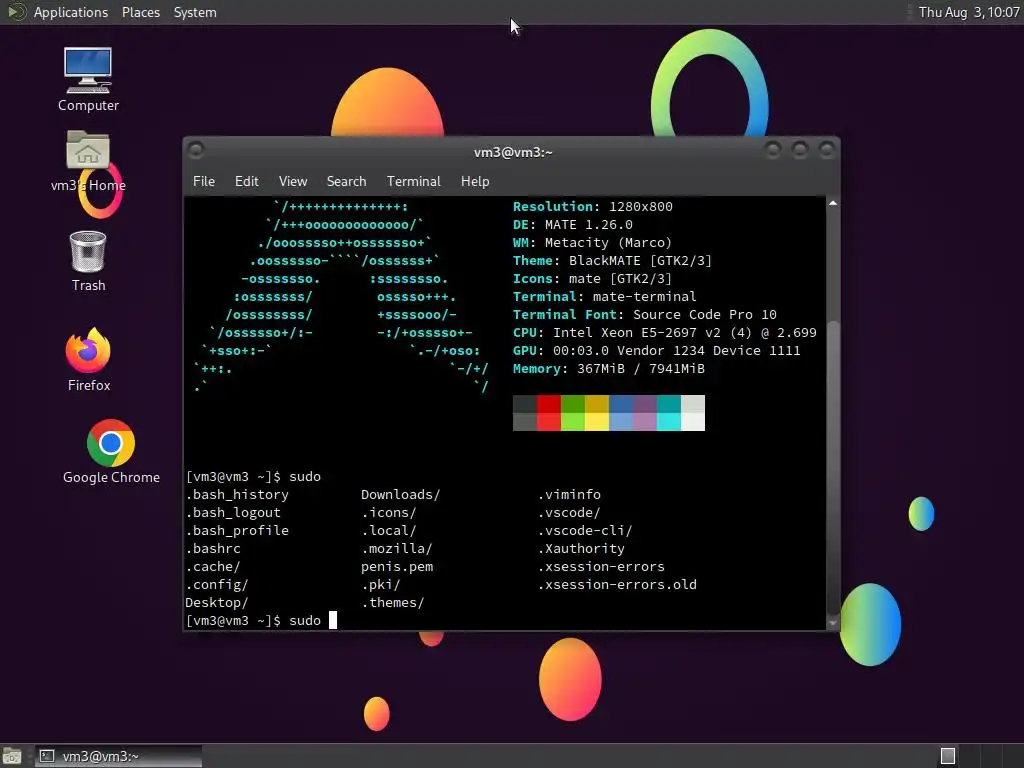
Task: Open the terminal Search menu
Action: (346, 182)
